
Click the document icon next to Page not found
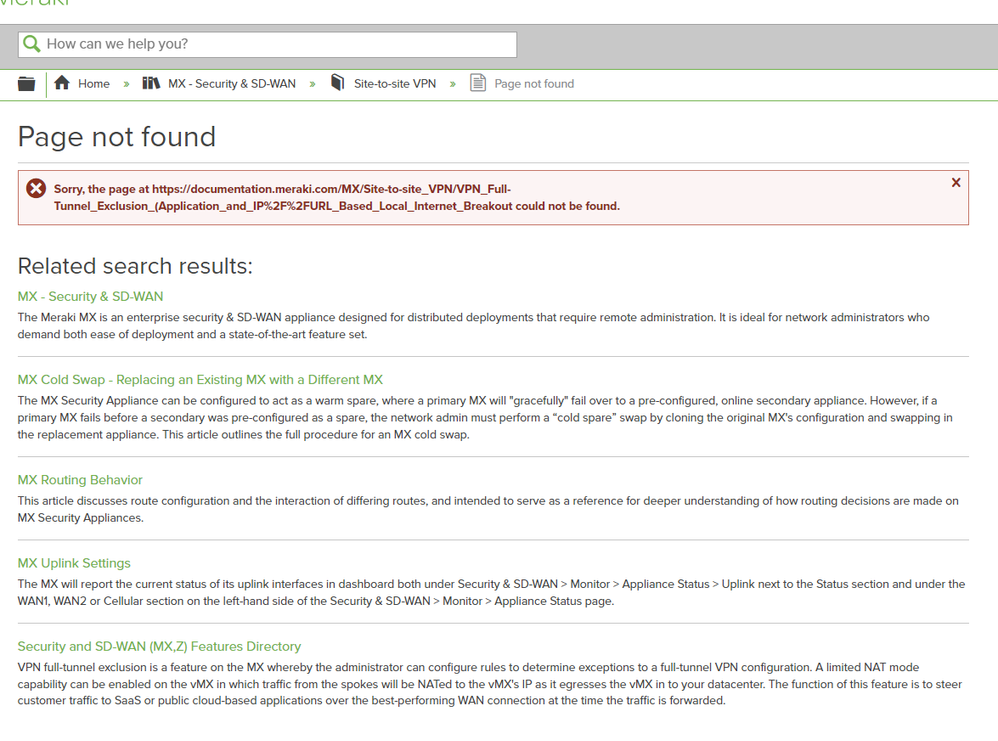pyautogui.click(x=478, y=83)
